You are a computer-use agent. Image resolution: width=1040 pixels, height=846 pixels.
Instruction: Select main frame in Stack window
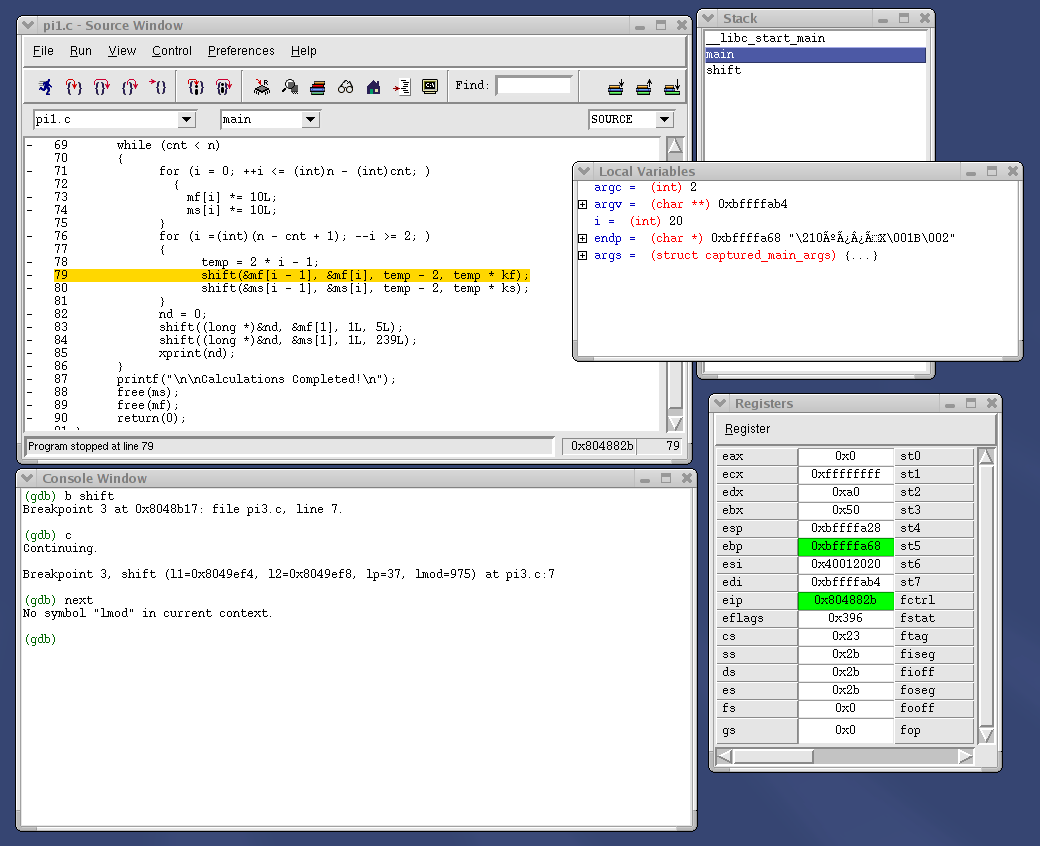815,54
